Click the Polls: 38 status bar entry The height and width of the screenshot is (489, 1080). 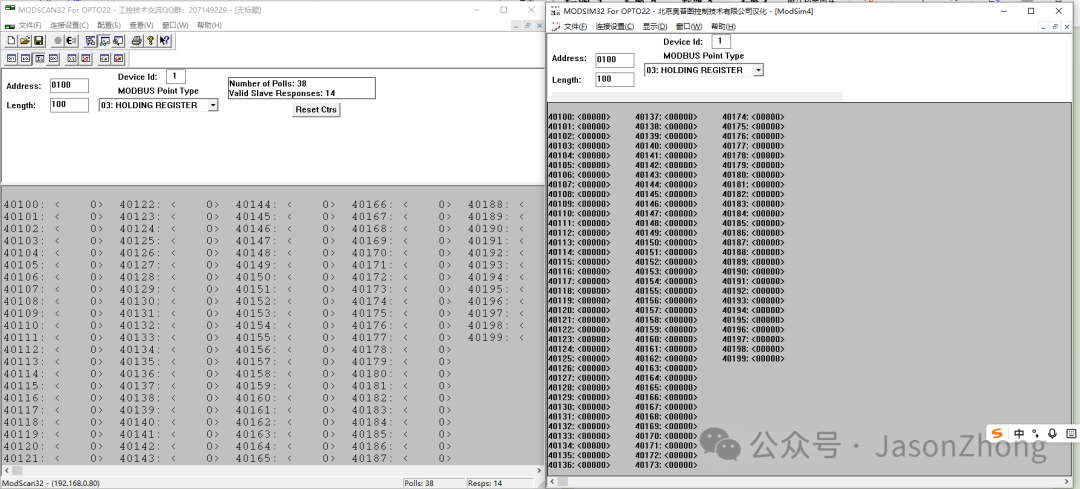pyautogui.click(x=434, y=483)
